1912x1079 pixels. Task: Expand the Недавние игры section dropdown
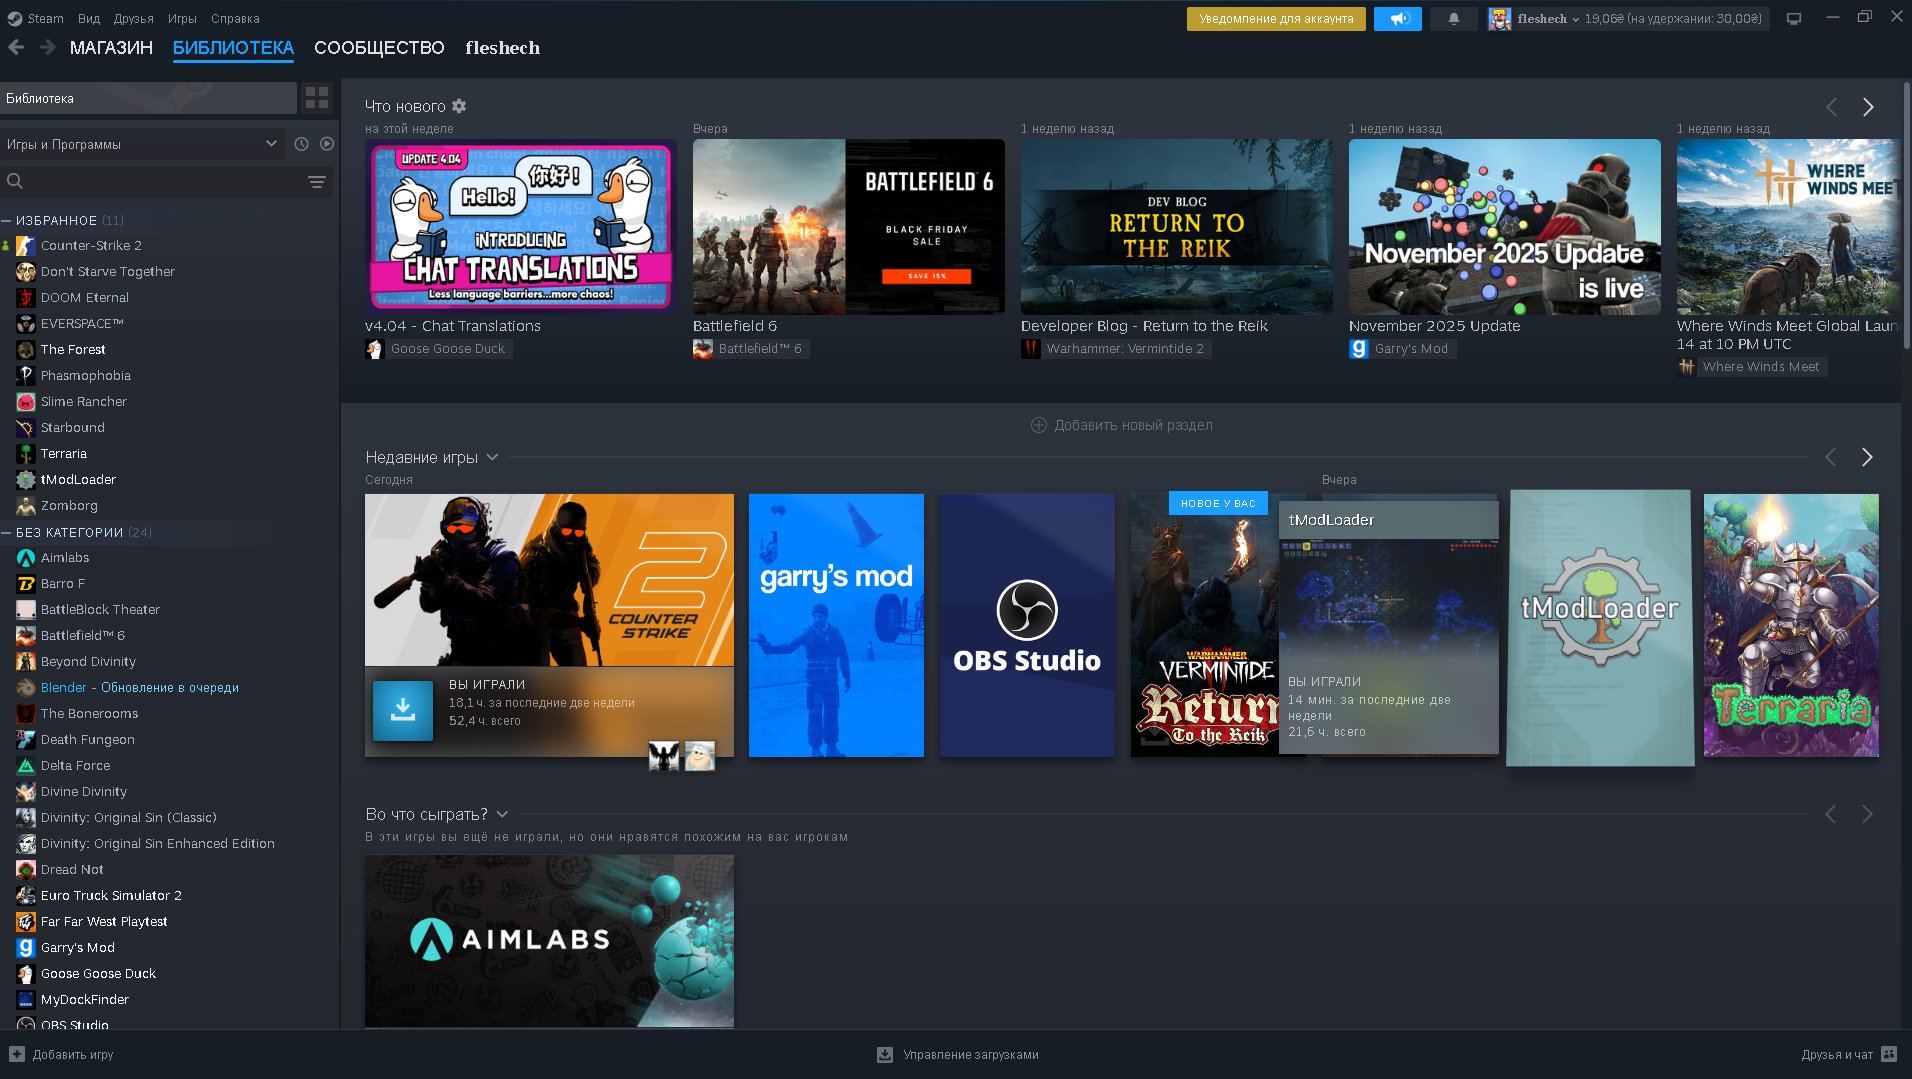492,458
